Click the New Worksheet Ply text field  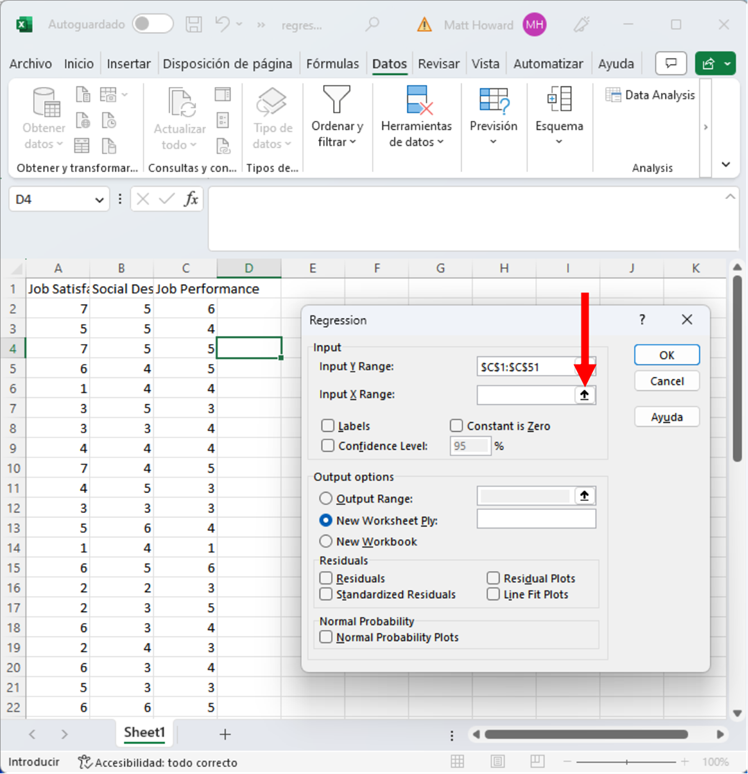pos(536,519)
